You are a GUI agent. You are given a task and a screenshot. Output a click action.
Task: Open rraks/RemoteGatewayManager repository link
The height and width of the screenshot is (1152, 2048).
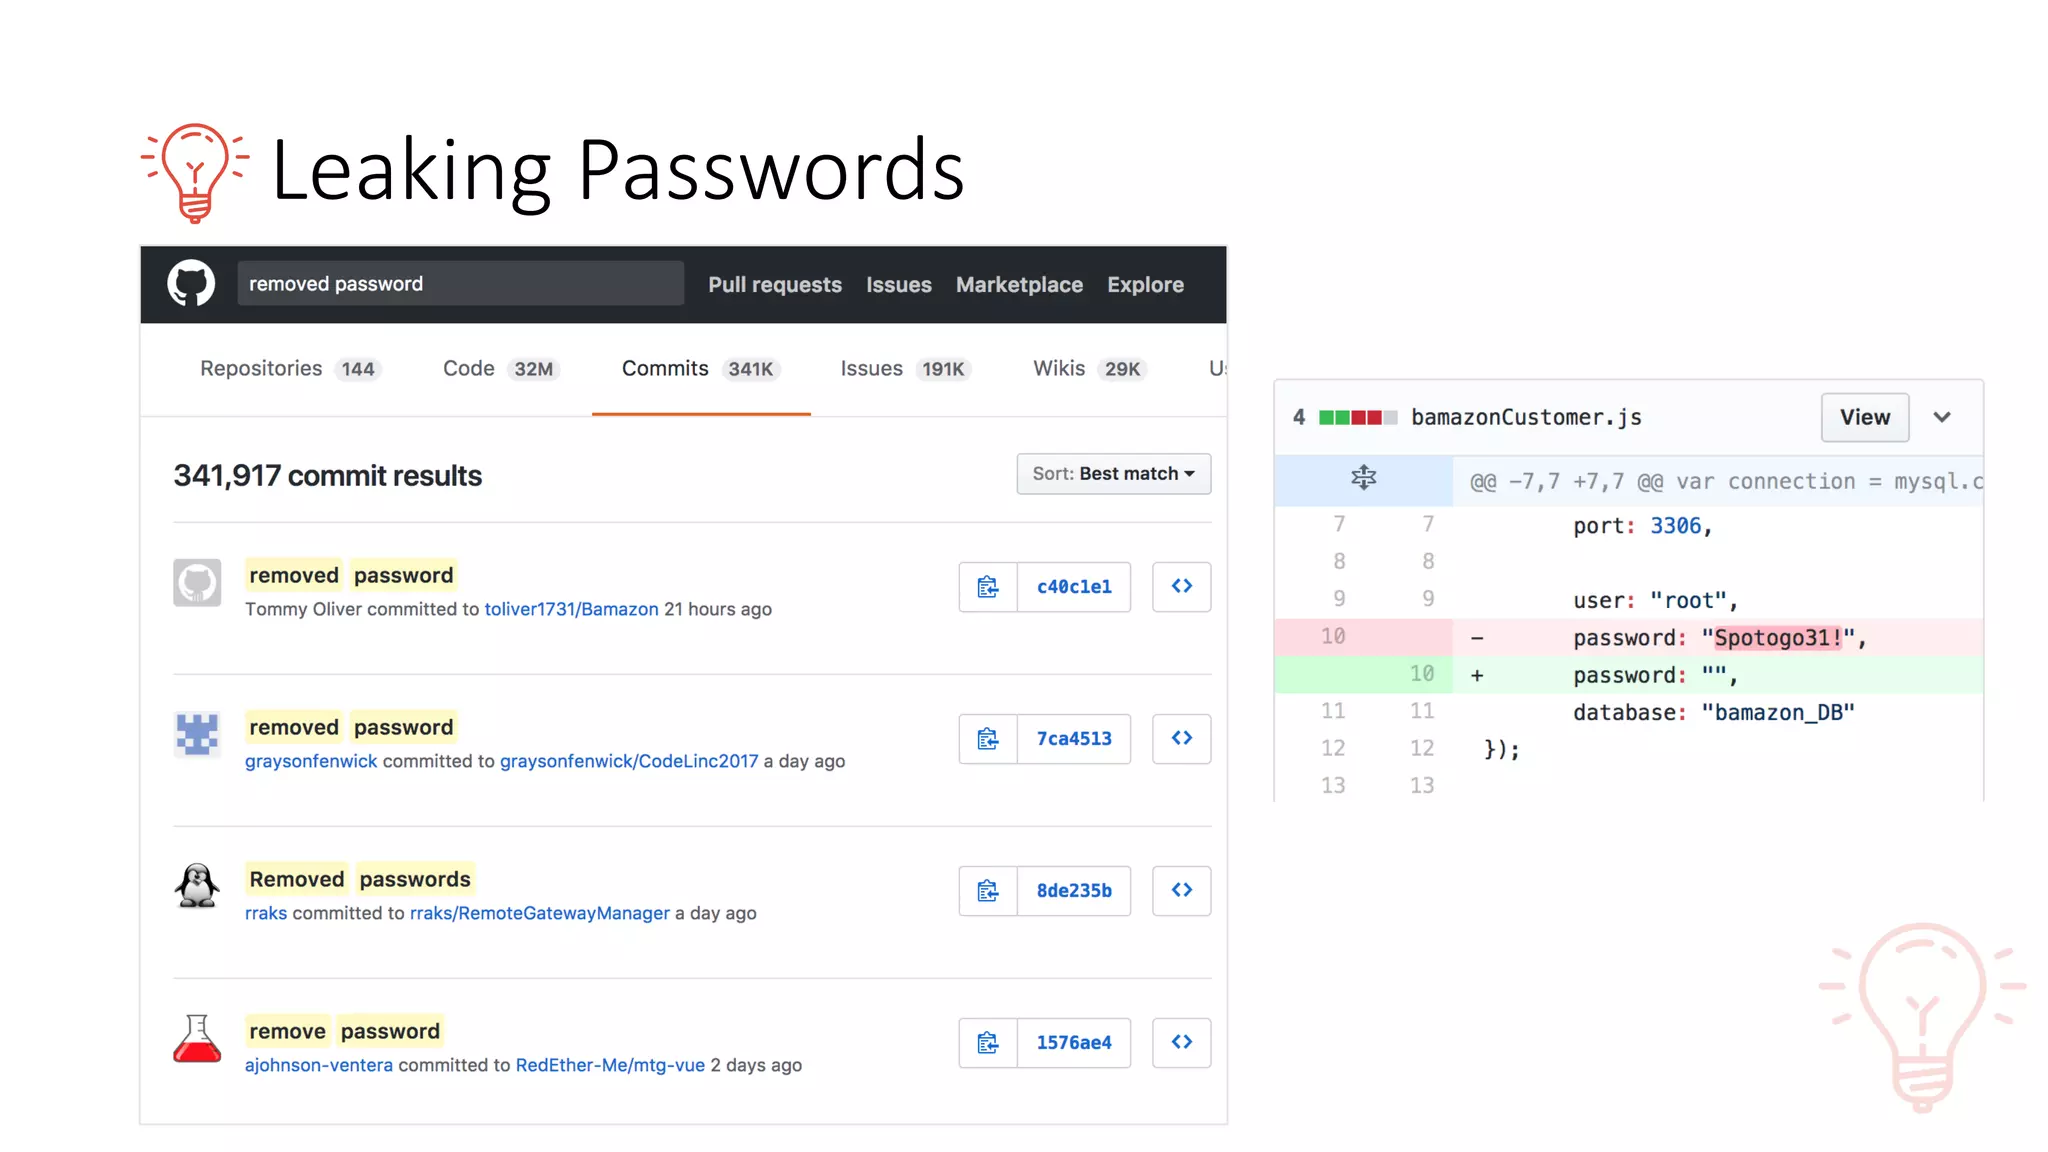[540, 914]
